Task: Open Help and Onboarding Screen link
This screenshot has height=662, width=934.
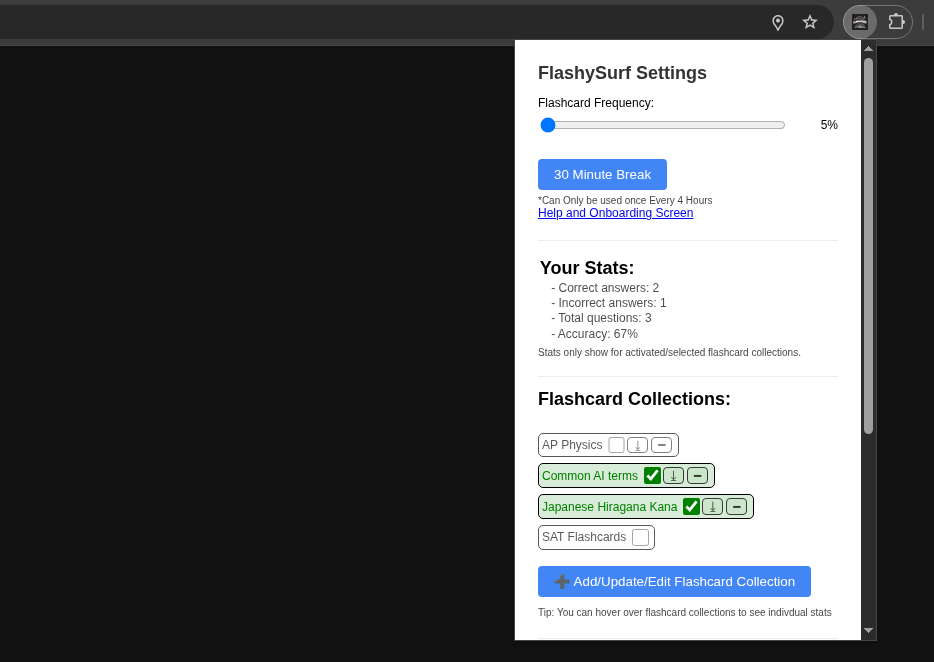Action: pyautogui.click(x=615, y=213)
